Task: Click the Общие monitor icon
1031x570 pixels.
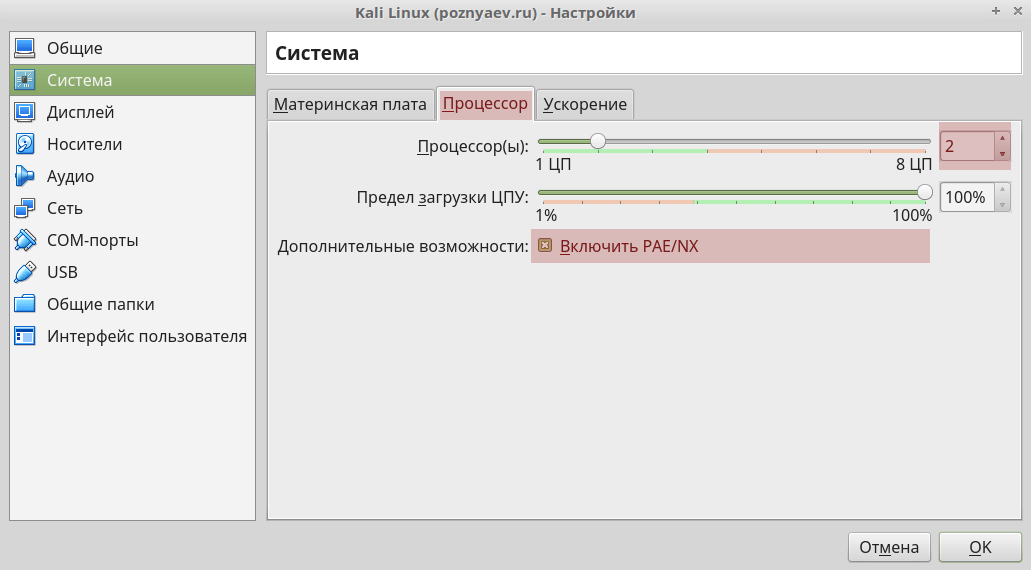Action: pyautogui.click(x=25, y=48)
